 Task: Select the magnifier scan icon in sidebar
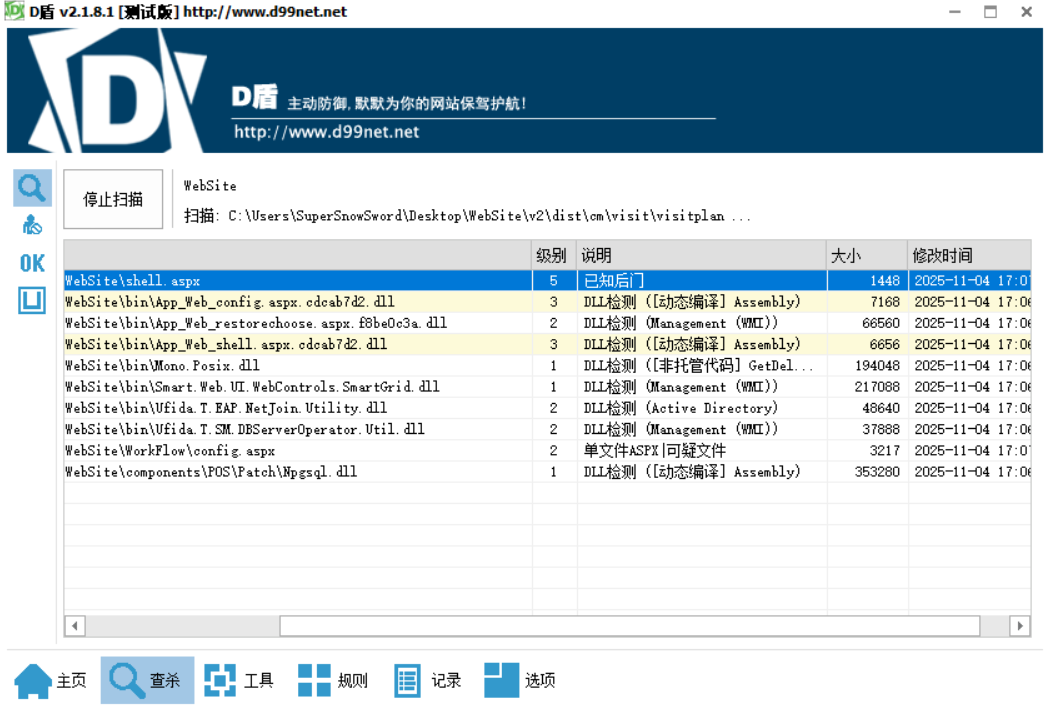coord(32,188)
